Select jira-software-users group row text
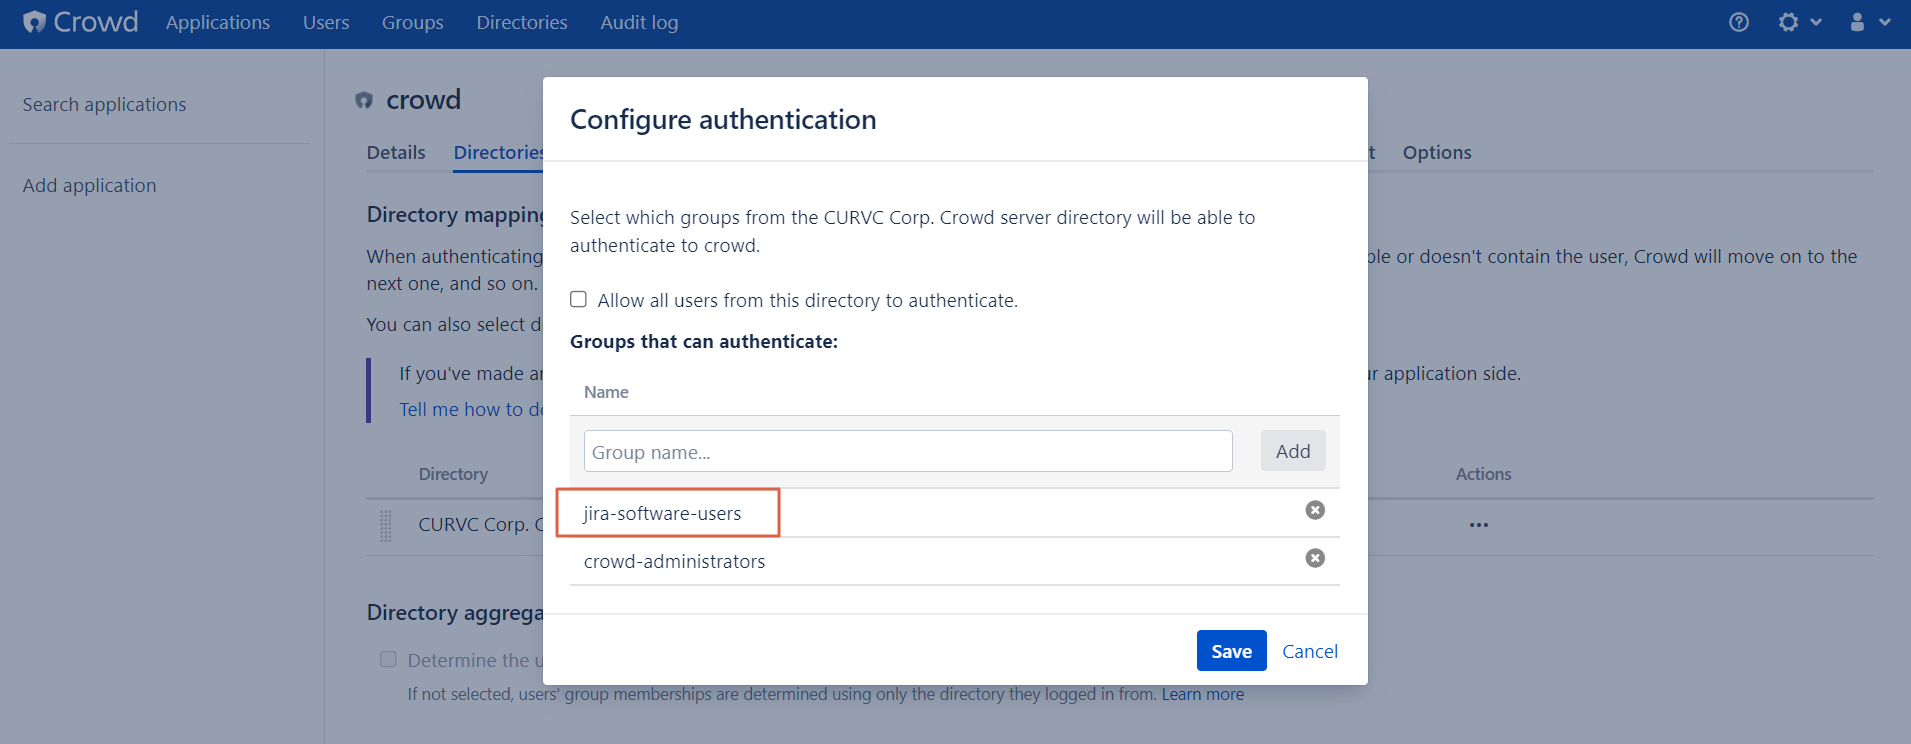This screenshot has width=1911, height=744. pyautogui.click(x=663, y=513)
